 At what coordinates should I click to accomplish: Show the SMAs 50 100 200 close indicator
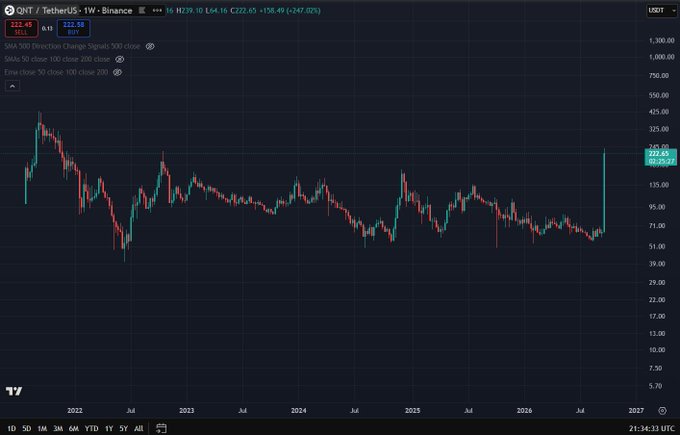click(120, 59)
